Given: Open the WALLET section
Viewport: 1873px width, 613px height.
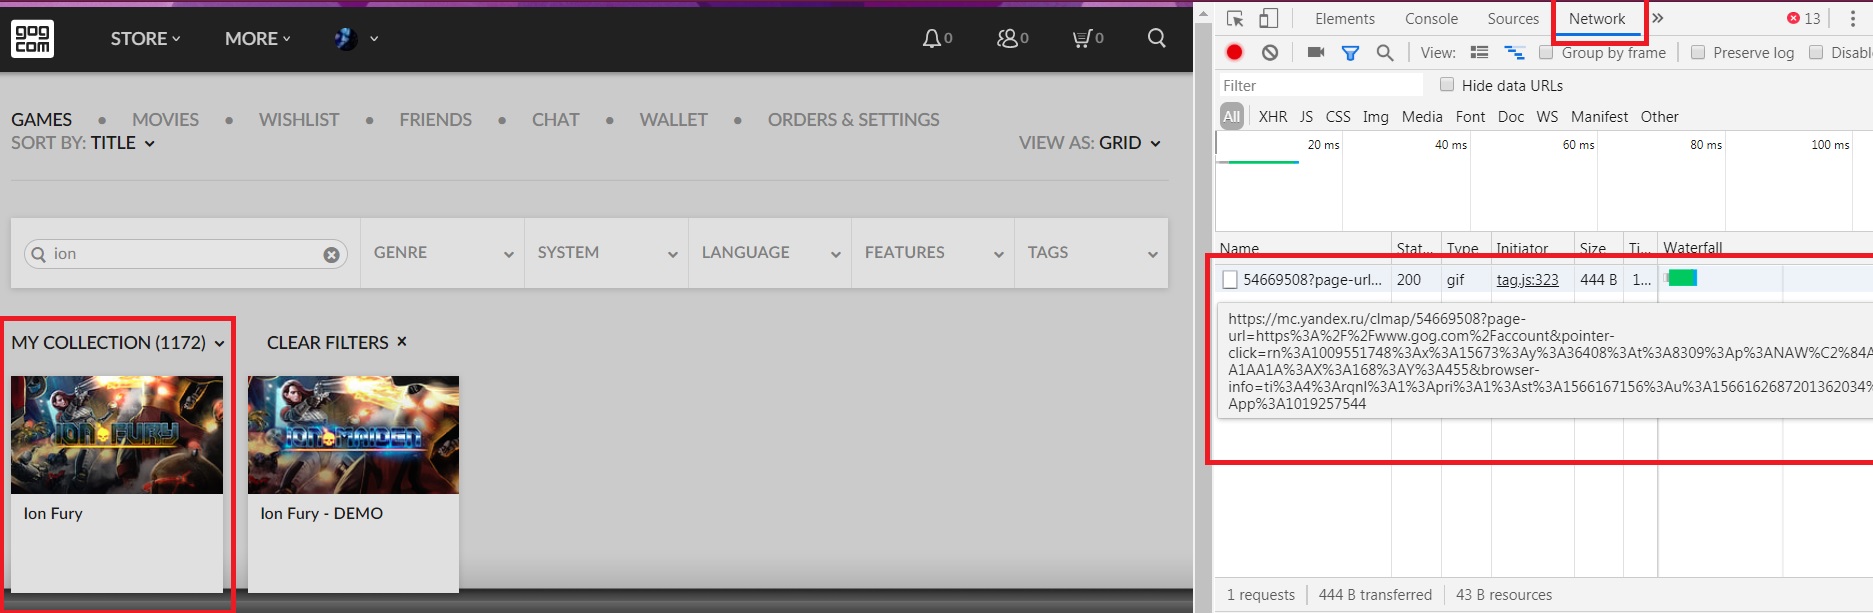Looking at the screenshot, I should 673,120.
